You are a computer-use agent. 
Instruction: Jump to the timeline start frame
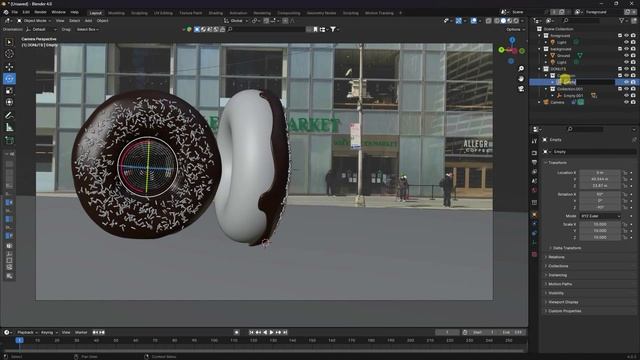point(251,332)
